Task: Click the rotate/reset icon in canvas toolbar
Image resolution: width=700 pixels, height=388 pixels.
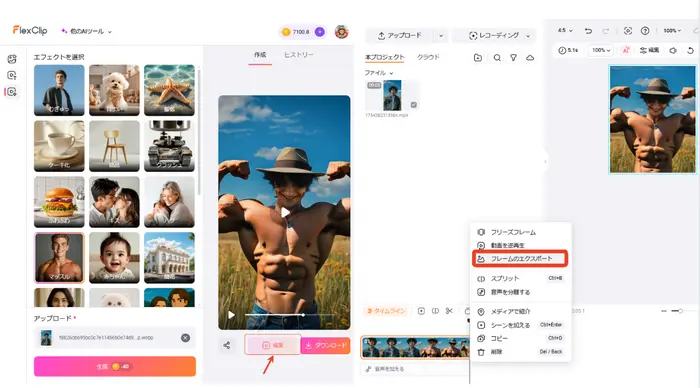Action: 690,50
